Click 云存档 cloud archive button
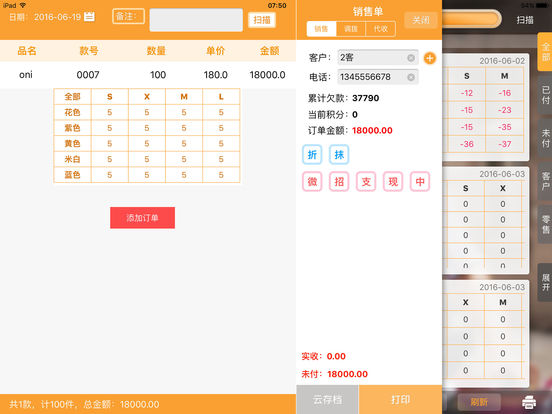Image resolution: width=552 pixels, height=414 pixels. tap(327, 400)
